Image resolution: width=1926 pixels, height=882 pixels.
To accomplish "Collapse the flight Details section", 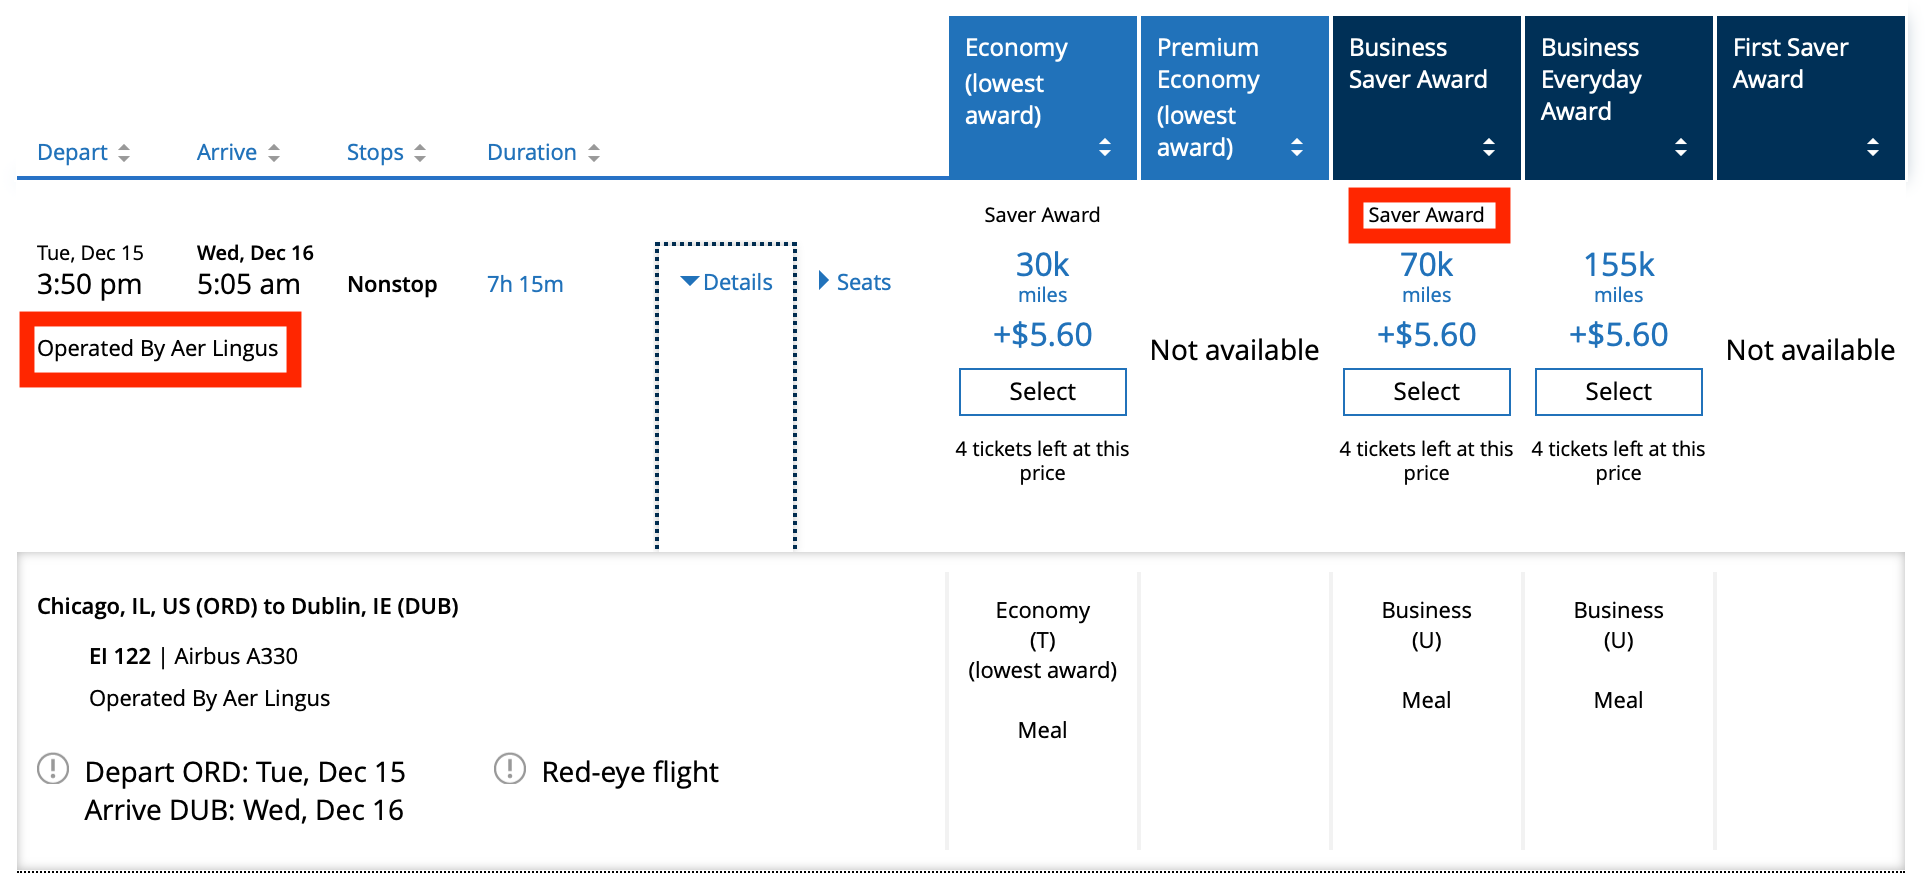I will click(x=727, y=281).
